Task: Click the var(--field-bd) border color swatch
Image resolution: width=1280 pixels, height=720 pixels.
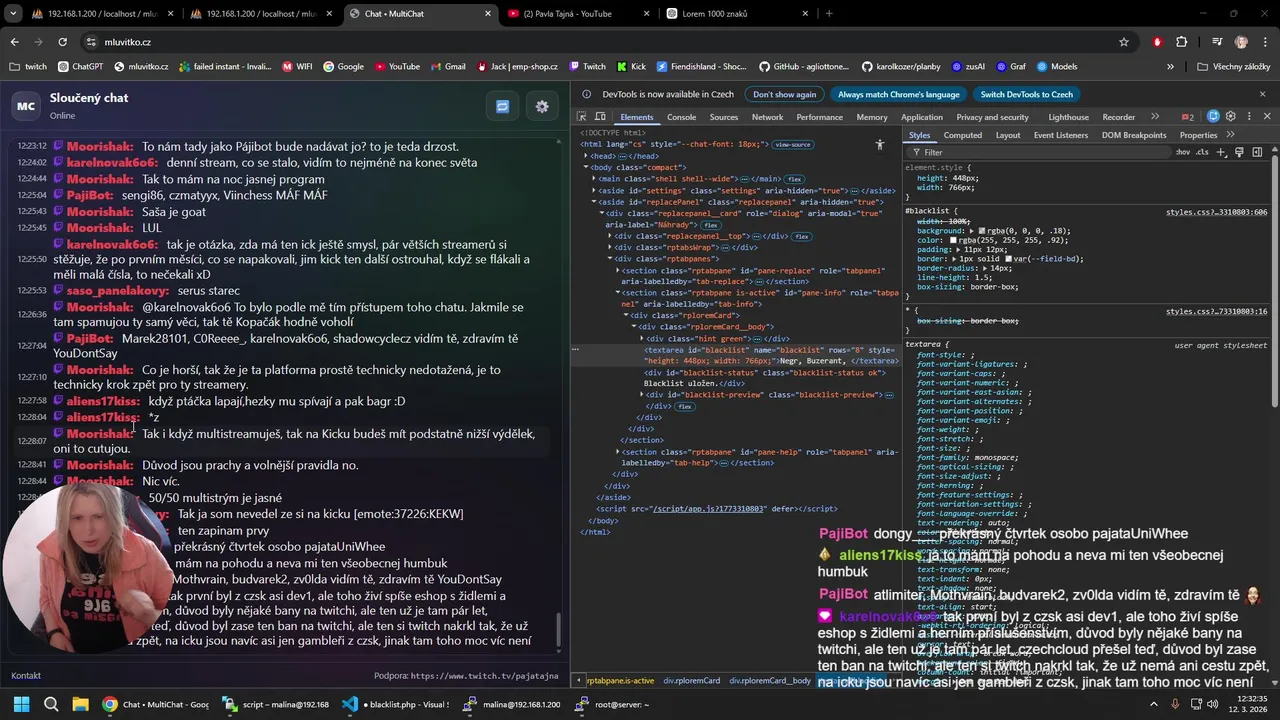Action: pyautogui.click(x=1010, y=259)
